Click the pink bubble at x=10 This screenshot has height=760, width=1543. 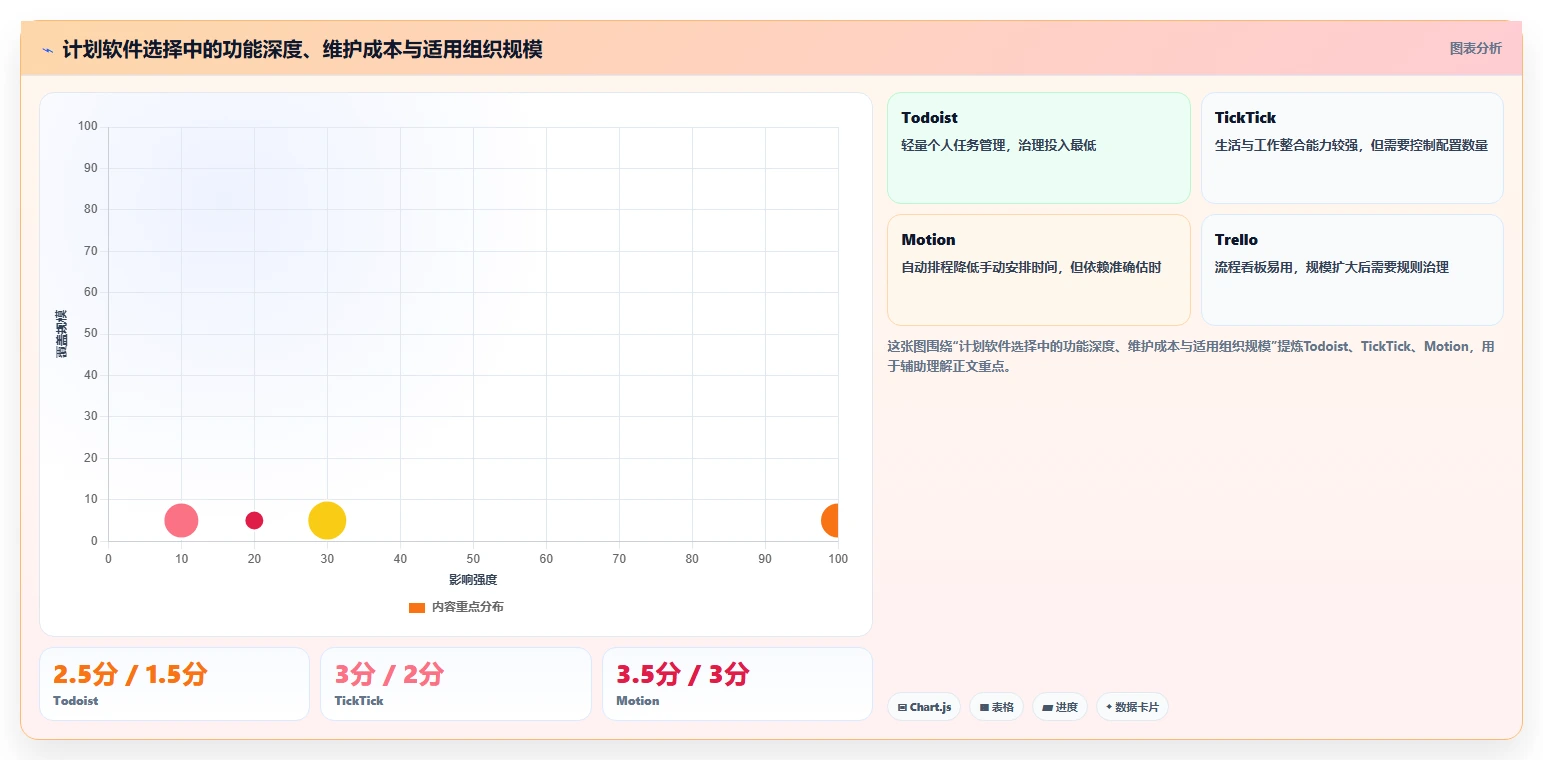181,520
